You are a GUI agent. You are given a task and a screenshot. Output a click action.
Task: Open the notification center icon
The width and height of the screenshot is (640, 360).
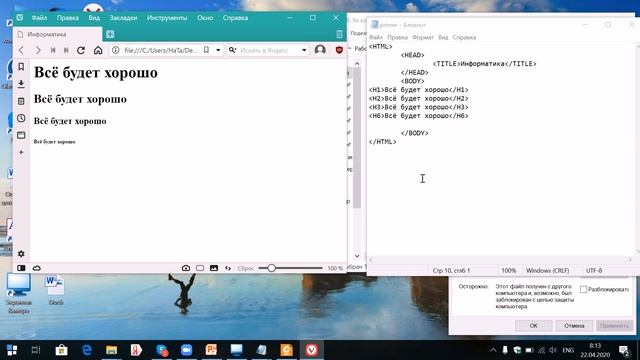[x=624, y=350]
